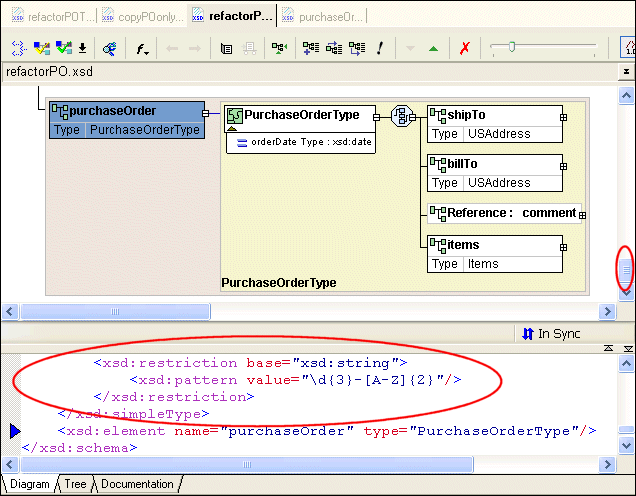636x496 pixels.
Task: Expand the shipTo element node
Action: click(x=565, y=117)
